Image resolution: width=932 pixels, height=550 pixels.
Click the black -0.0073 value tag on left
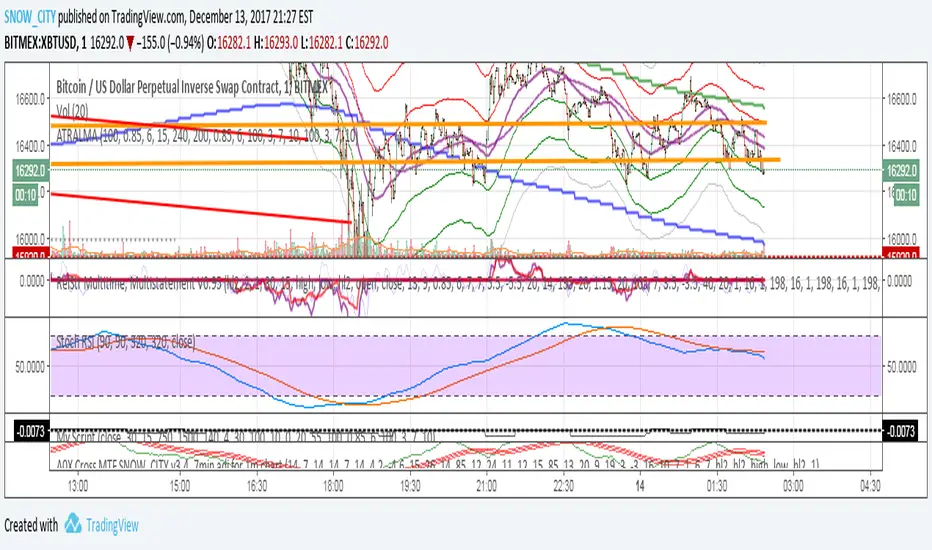[30, 431]
